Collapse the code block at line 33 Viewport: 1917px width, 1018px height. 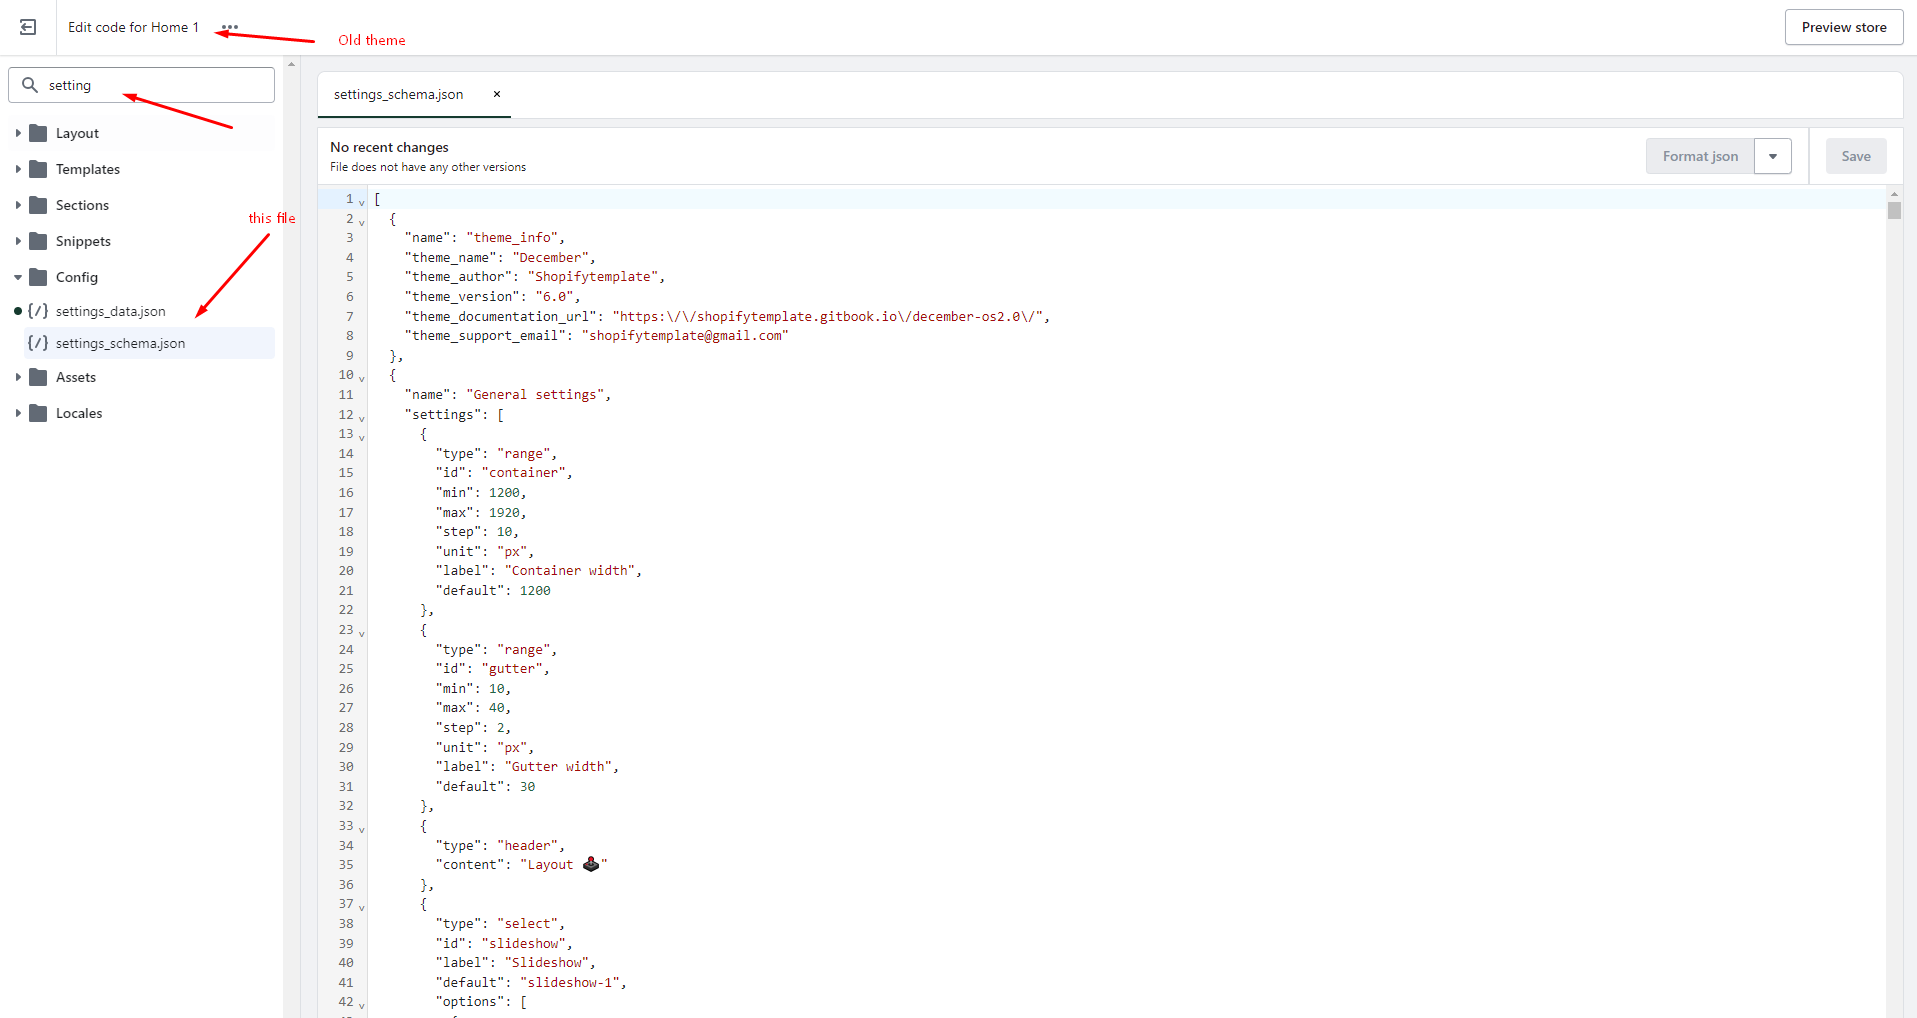click(362, 829)
